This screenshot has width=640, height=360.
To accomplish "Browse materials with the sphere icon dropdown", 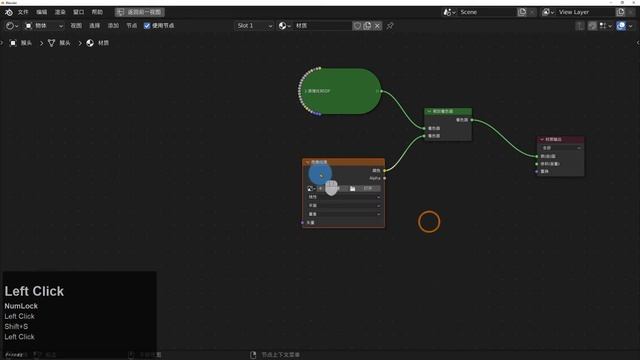I will click(284, 26).
